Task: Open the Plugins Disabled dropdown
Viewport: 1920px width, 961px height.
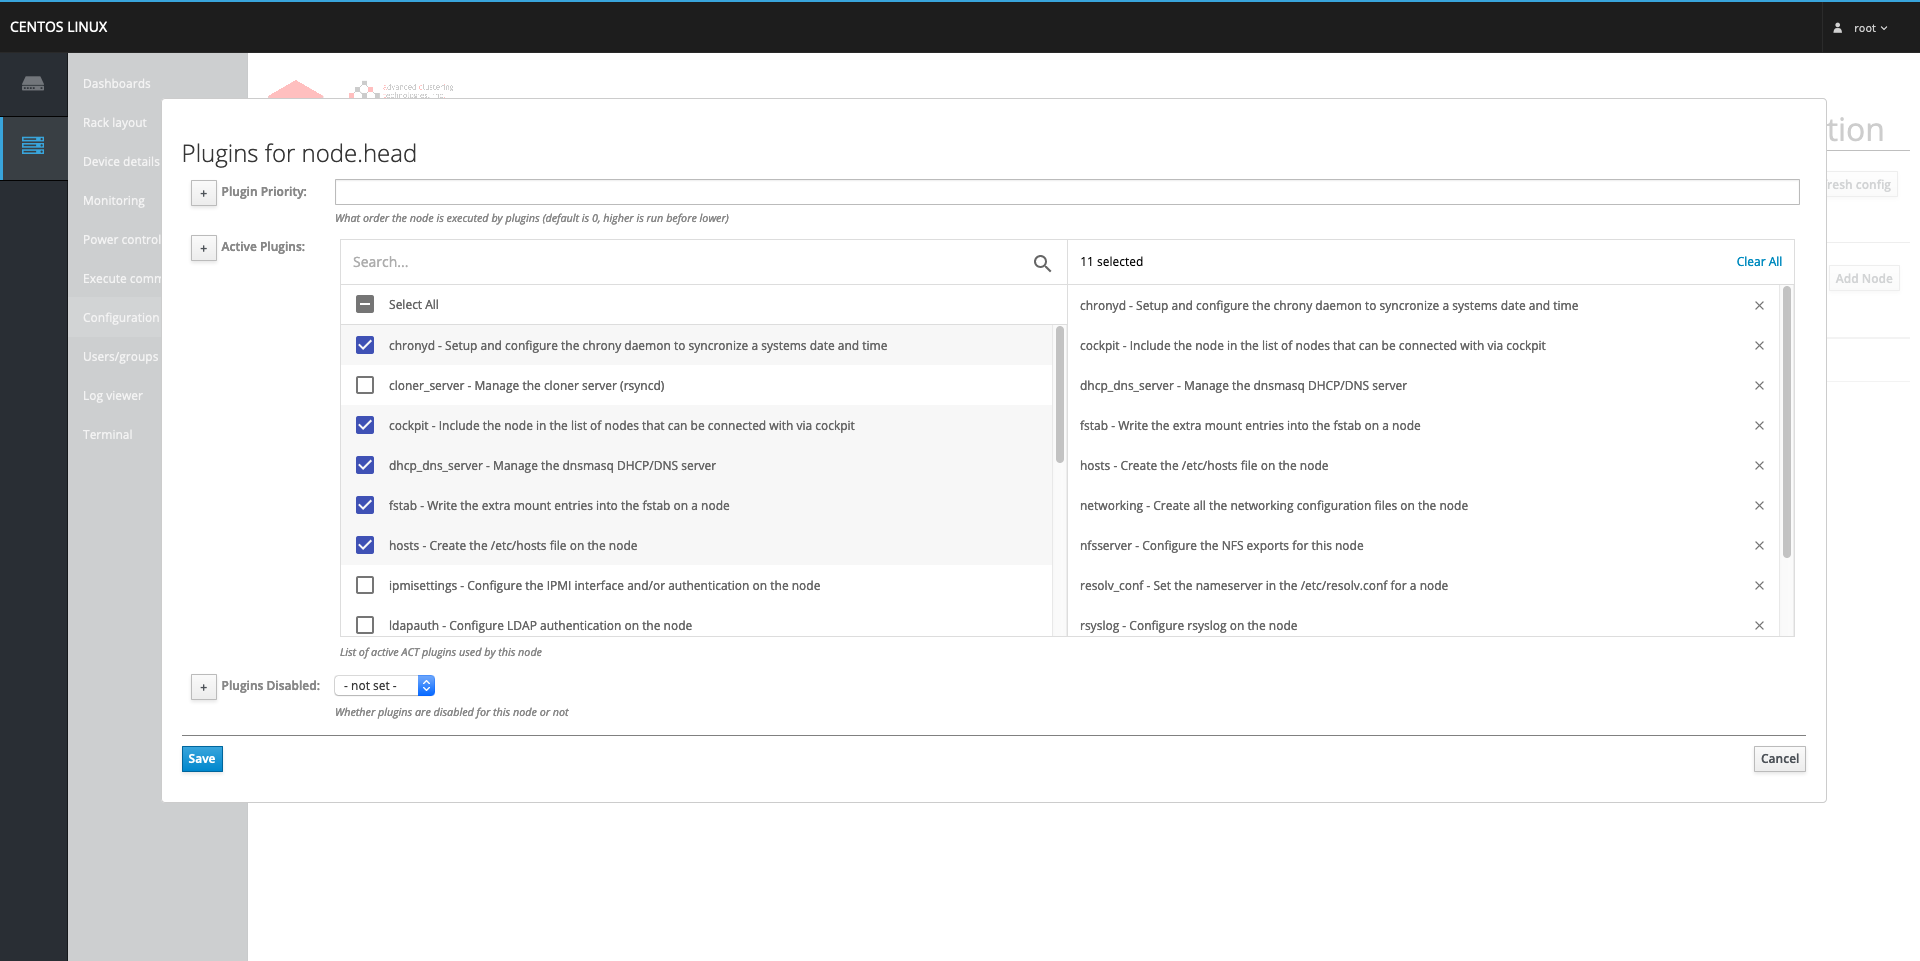Action: (384, 686)
